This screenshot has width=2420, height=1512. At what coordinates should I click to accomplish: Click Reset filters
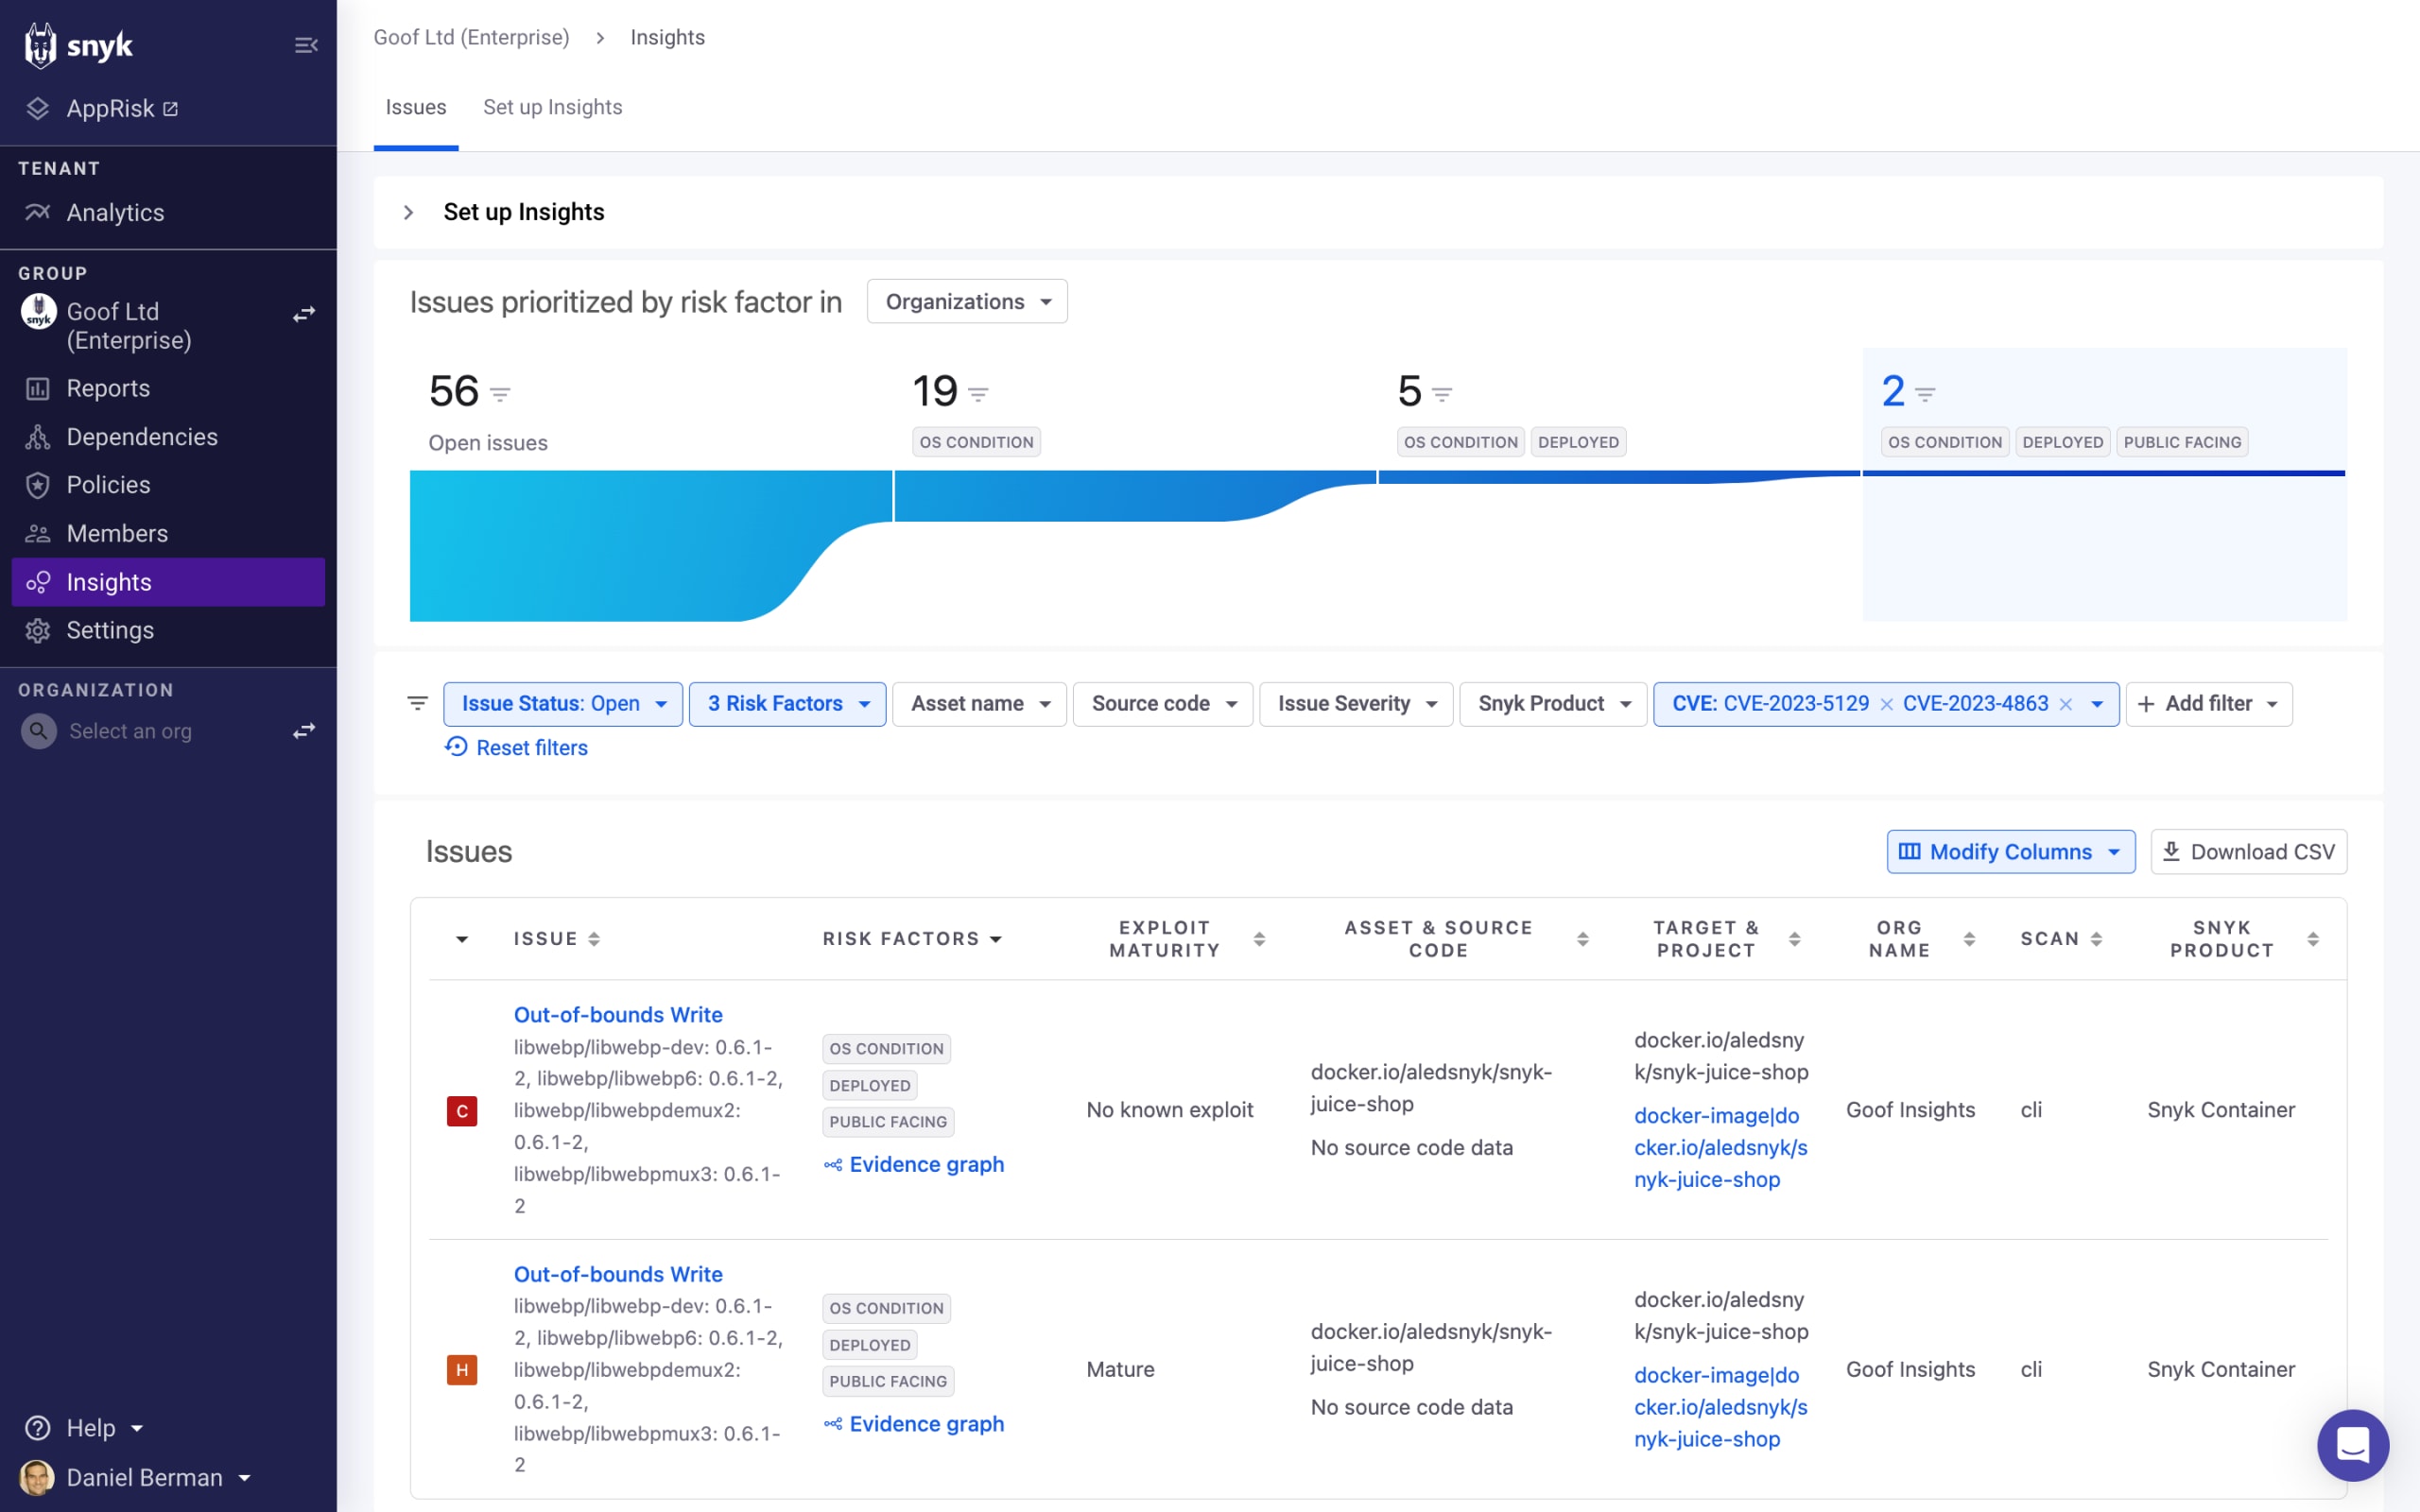click(517, 747)
